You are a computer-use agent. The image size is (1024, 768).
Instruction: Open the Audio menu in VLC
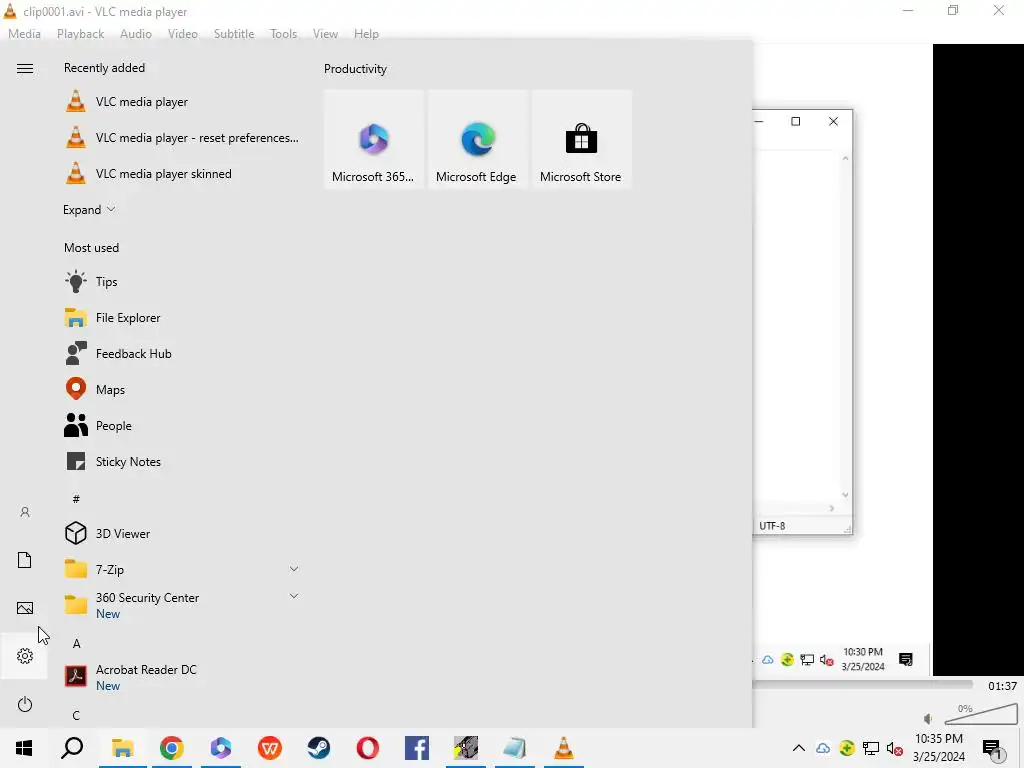click(x=136, y=34)
